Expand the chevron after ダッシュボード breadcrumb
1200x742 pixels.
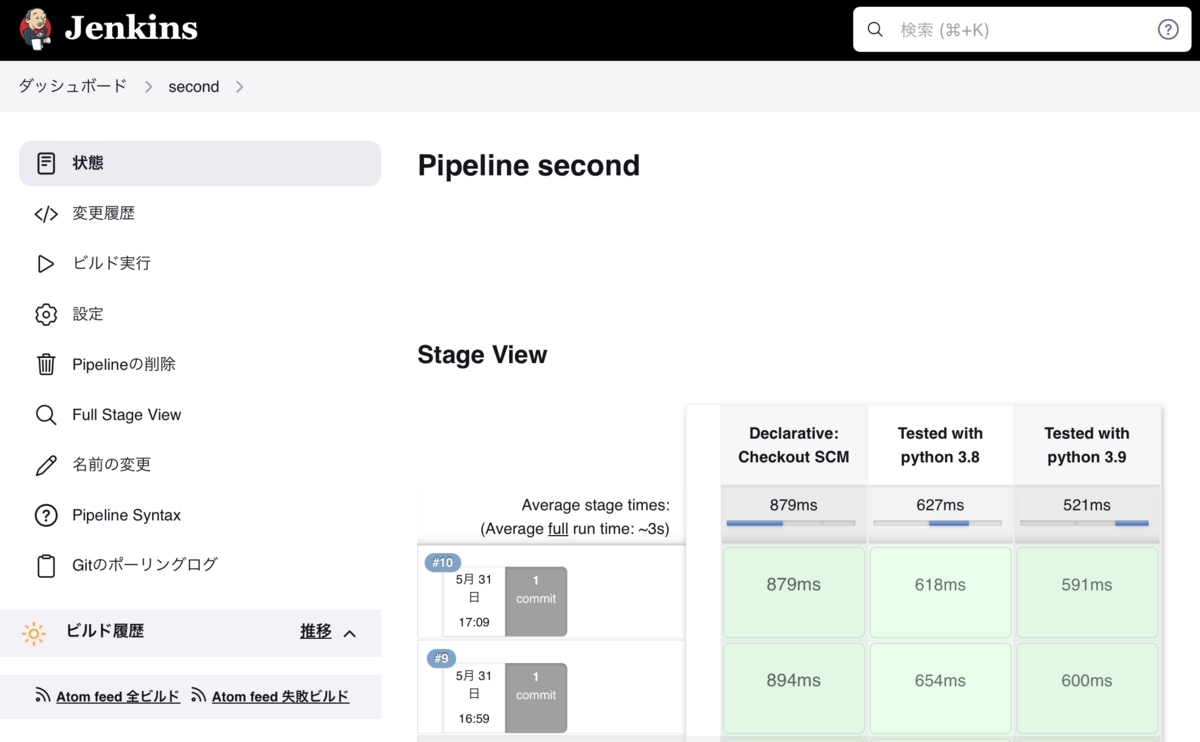tap(148, 87)
